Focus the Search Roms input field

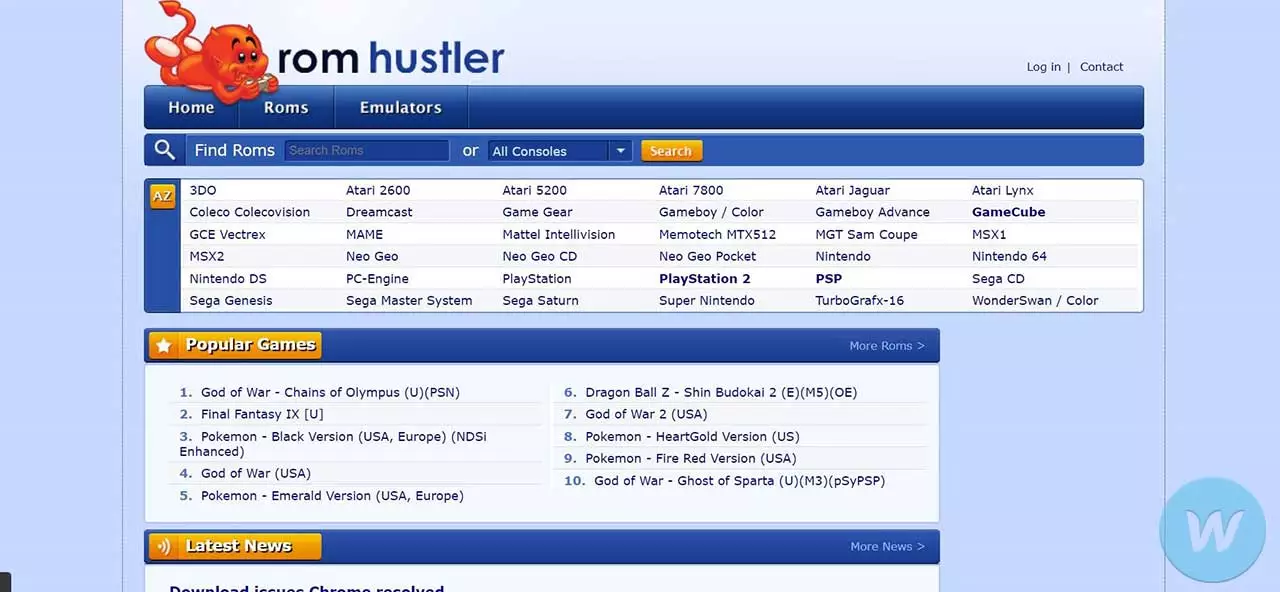(x=367, y=150)
